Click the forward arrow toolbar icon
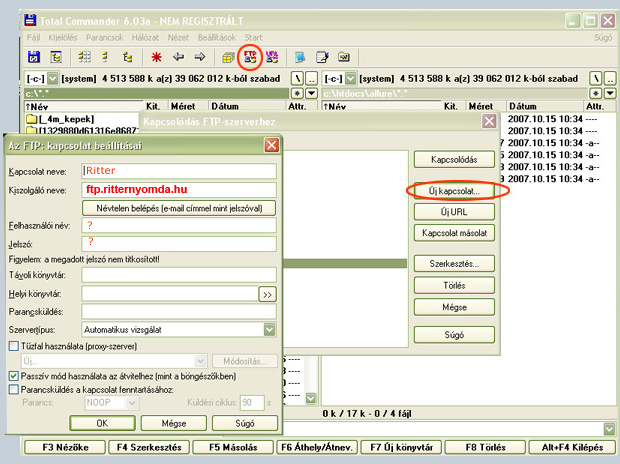The image size is (620, 464). pyautogui.click(x=199, y=57)
